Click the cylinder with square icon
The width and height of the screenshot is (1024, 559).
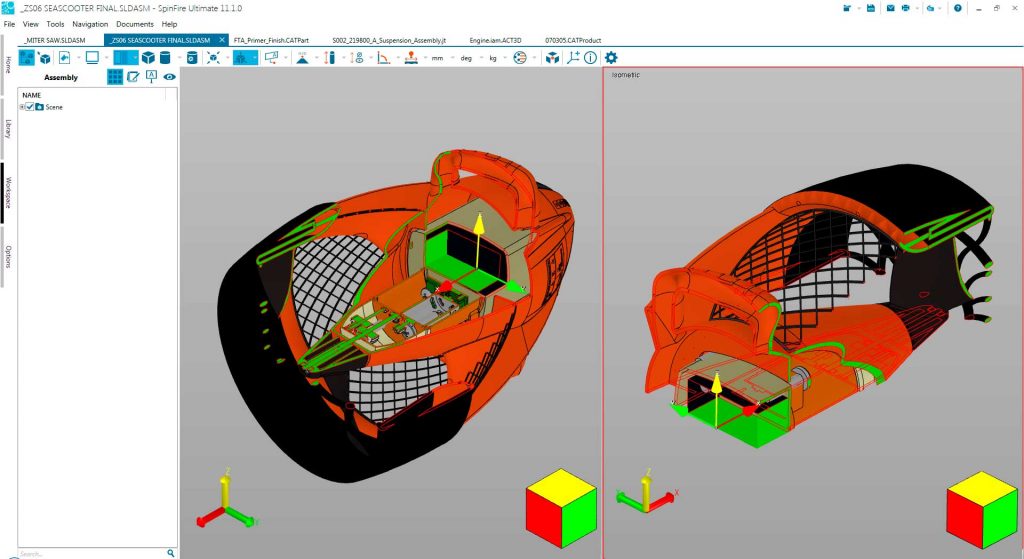pyautogui.click(x=192, y=58)
